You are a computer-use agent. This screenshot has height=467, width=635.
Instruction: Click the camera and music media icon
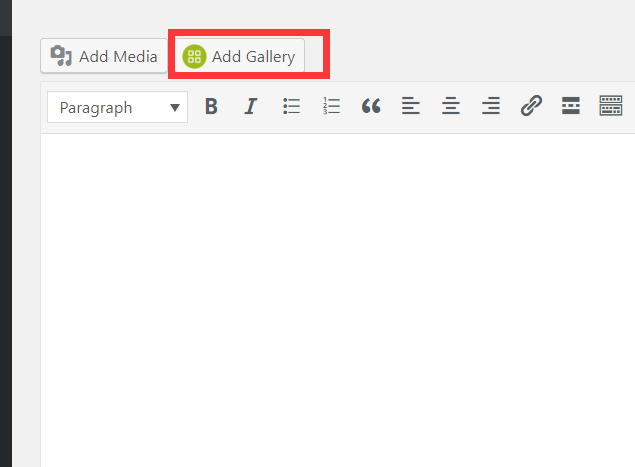point(62,56)
